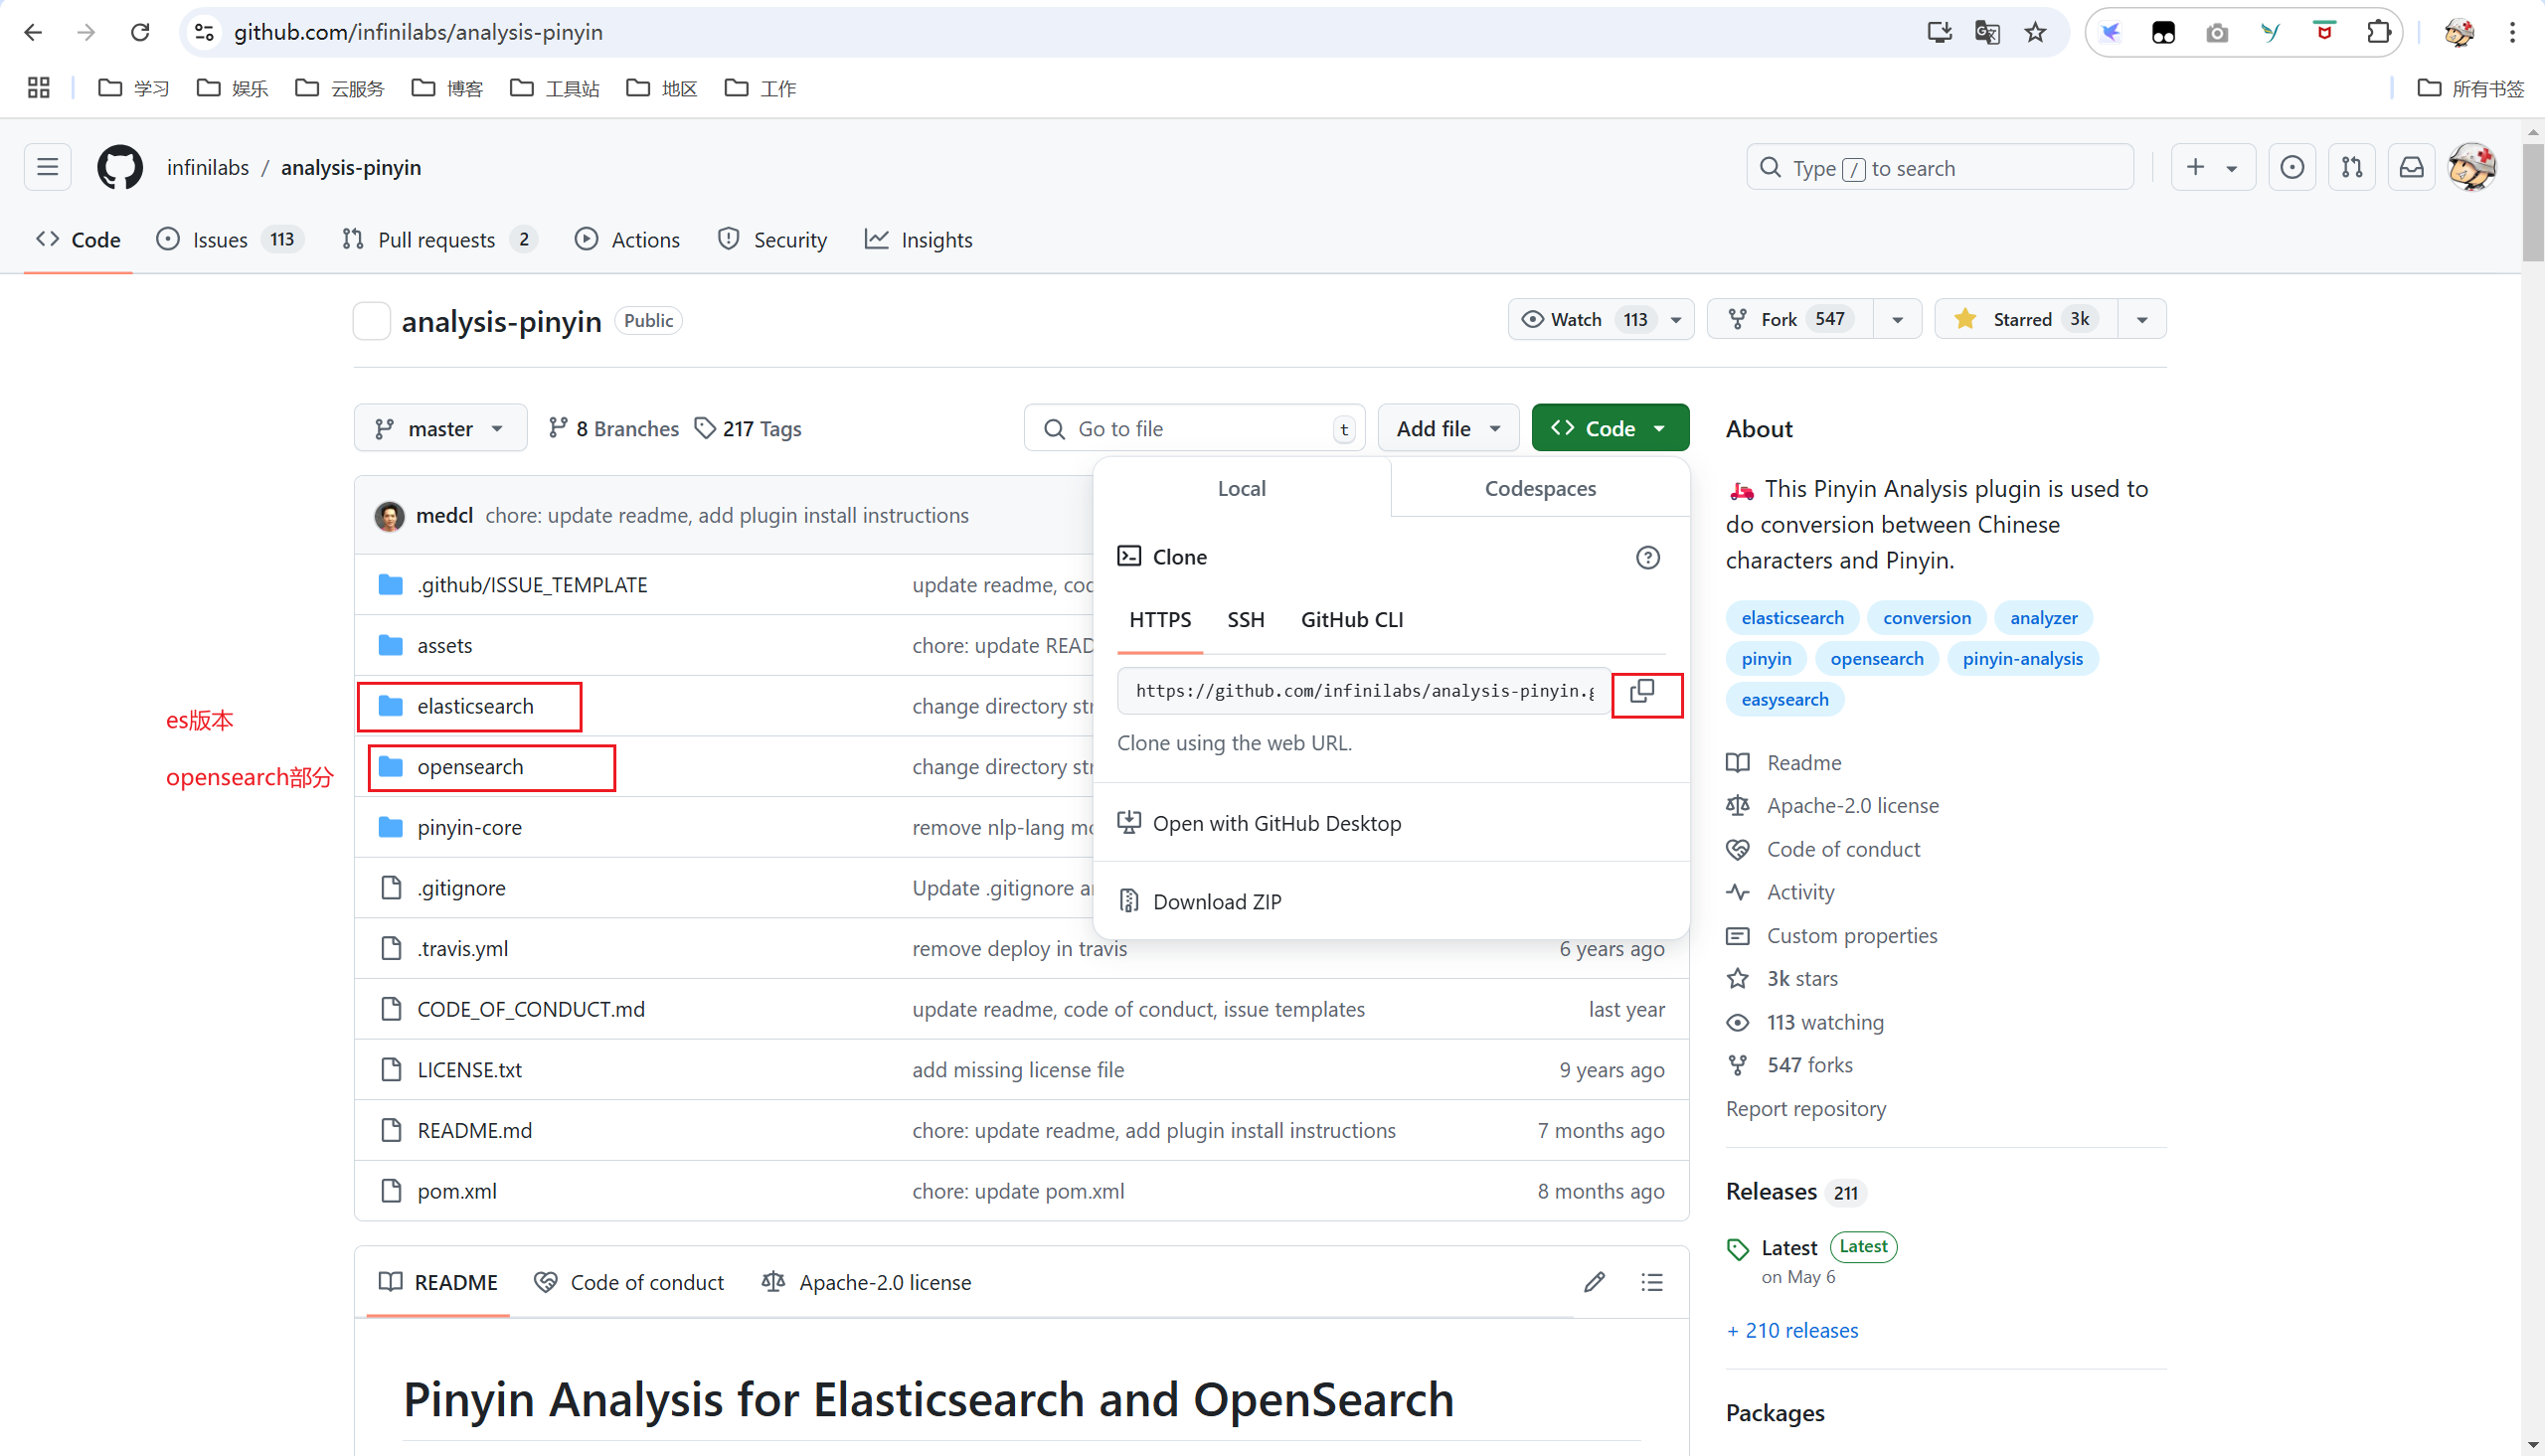Open the + 210 releases link
This screenshot has width=2545, height=1456.
[1792, 1330]
